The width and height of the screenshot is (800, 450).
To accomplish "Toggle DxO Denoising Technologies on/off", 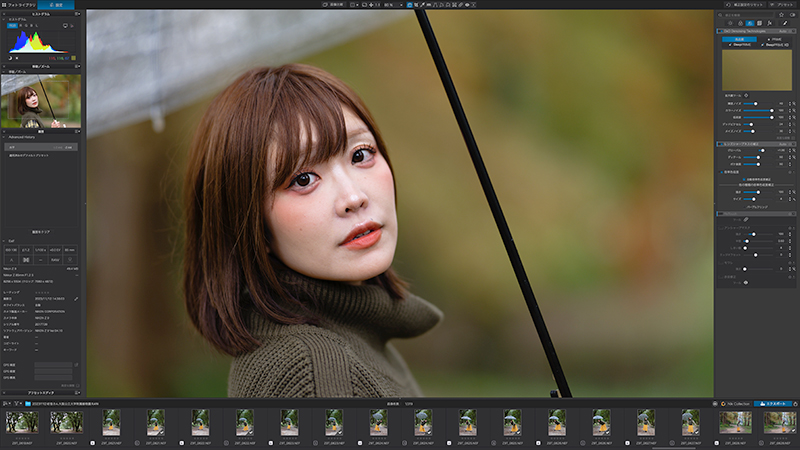I will coord(720,31).
